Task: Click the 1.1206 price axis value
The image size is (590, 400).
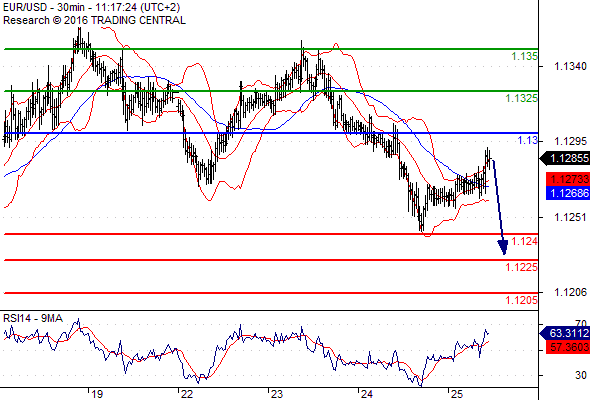Action: coord(570,292)
